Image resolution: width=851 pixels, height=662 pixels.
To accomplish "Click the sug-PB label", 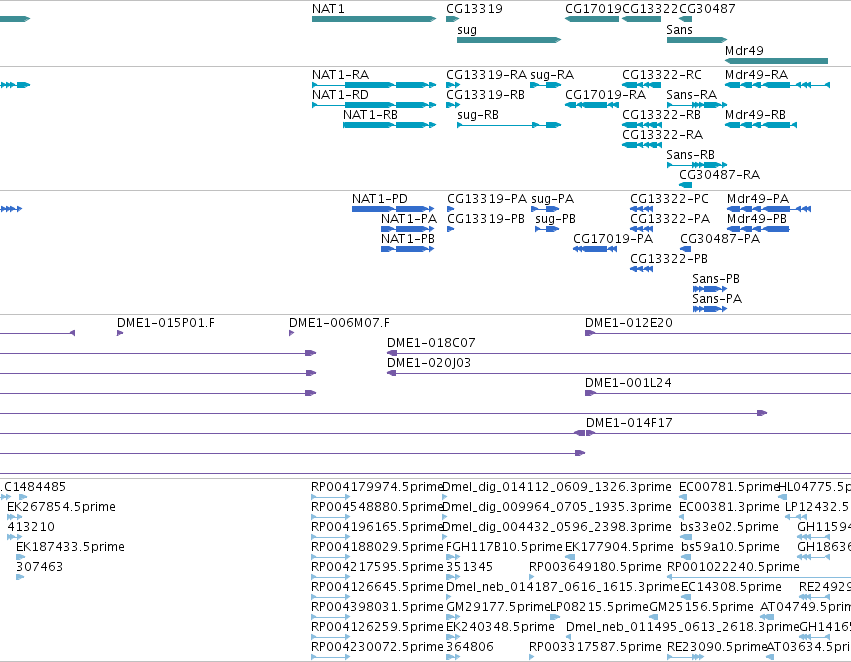I will pos(555,219).
